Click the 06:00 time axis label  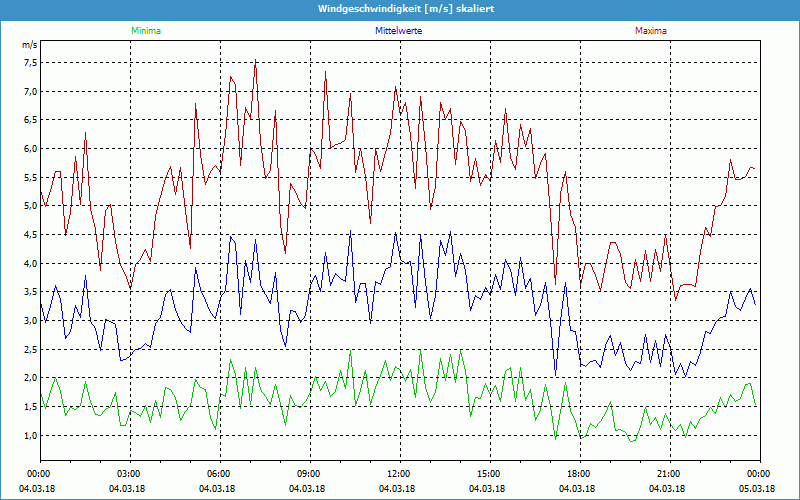tap(219, 474)
